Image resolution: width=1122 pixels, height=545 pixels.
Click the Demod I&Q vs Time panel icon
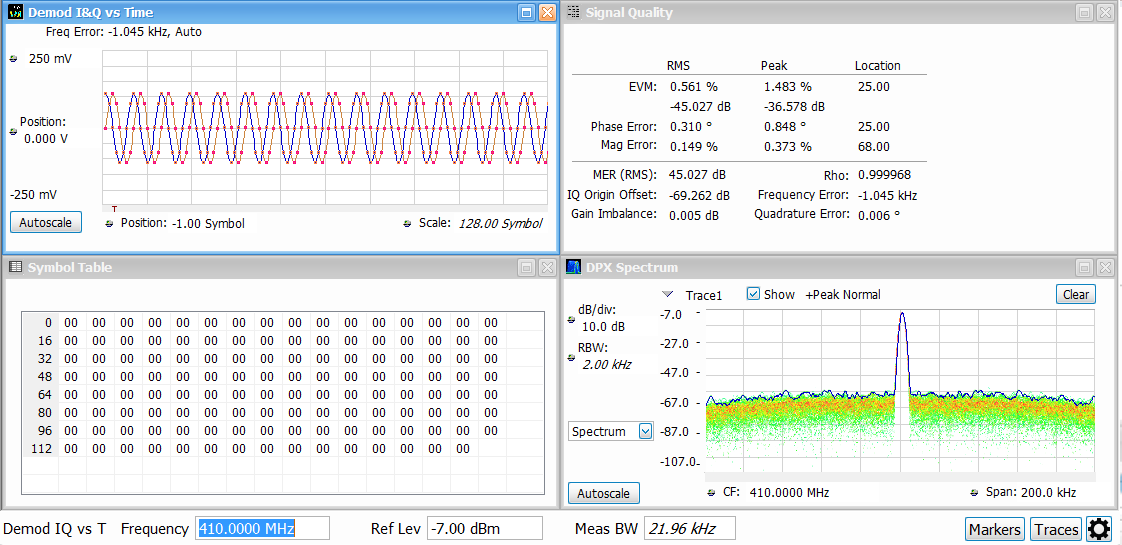14,13
